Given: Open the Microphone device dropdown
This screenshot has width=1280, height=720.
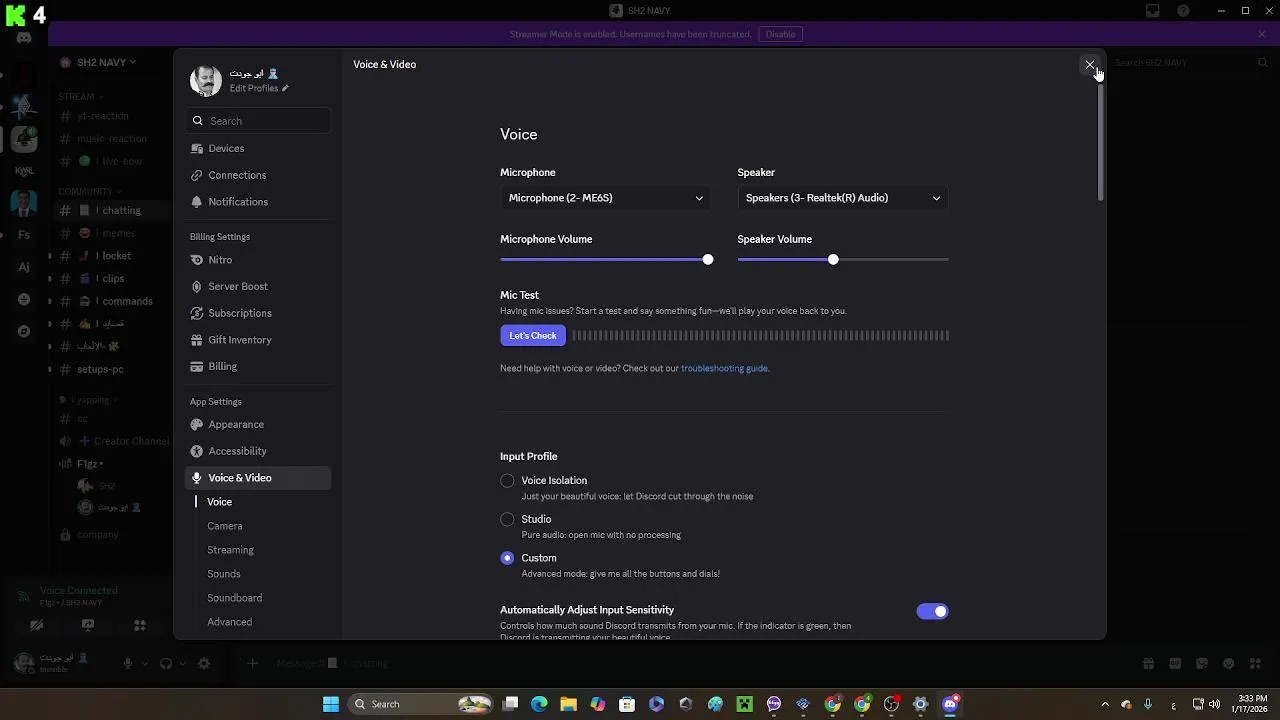Looking at the screenshot, I should (x=605, y=198).
